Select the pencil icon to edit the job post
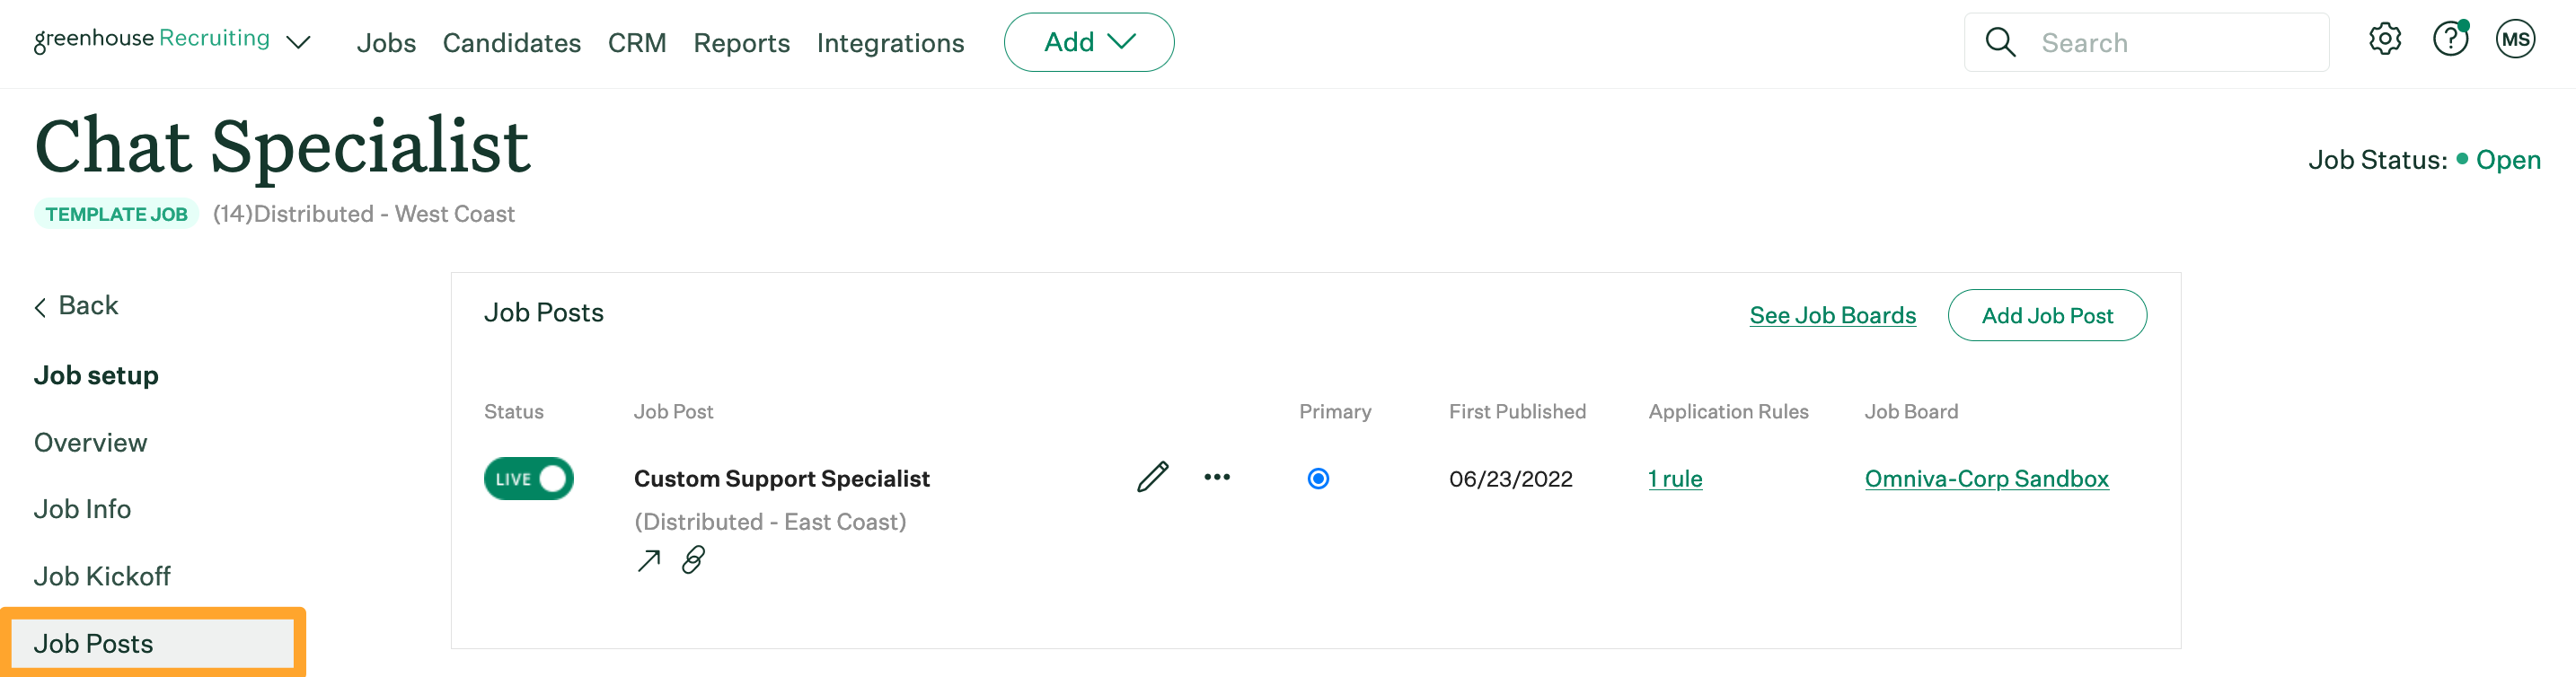Image resolution: width=2576 pixels, height=677 pixels. coord(1152,478)
